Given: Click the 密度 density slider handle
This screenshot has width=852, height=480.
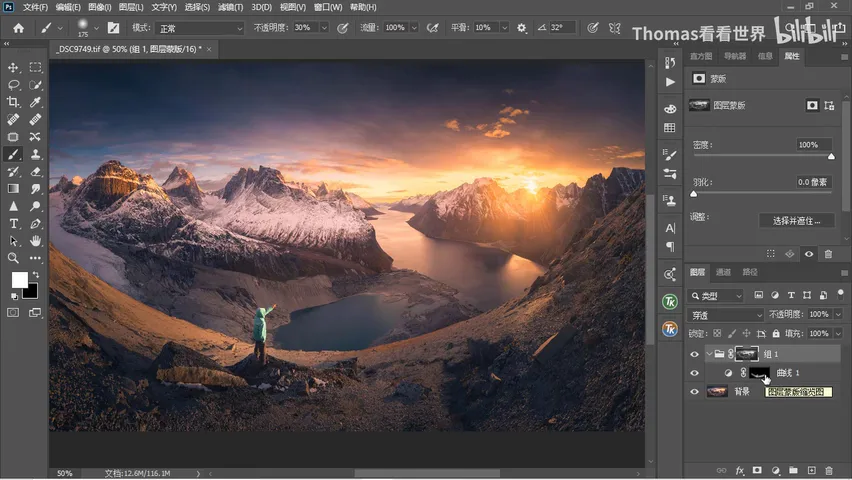Looking at the screenshot, I should coord(831,157).
